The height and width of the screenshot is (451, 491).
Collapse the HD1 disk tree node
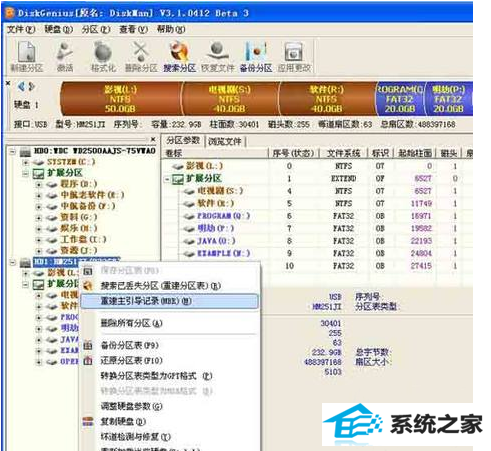(12, 262)
